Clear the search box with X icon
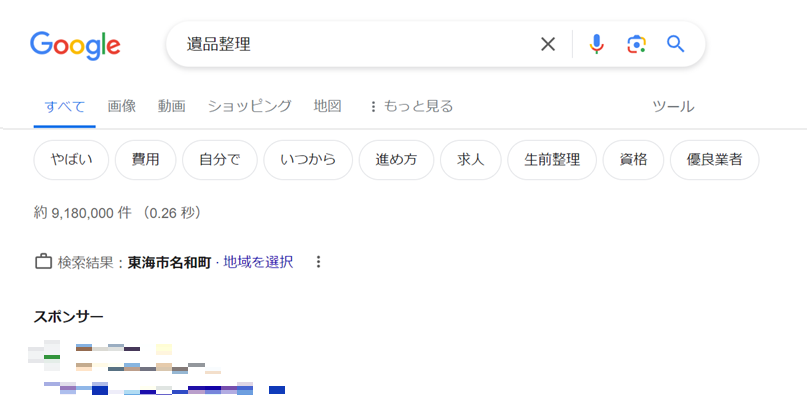The image size is (807, 395). pos(548,44)
